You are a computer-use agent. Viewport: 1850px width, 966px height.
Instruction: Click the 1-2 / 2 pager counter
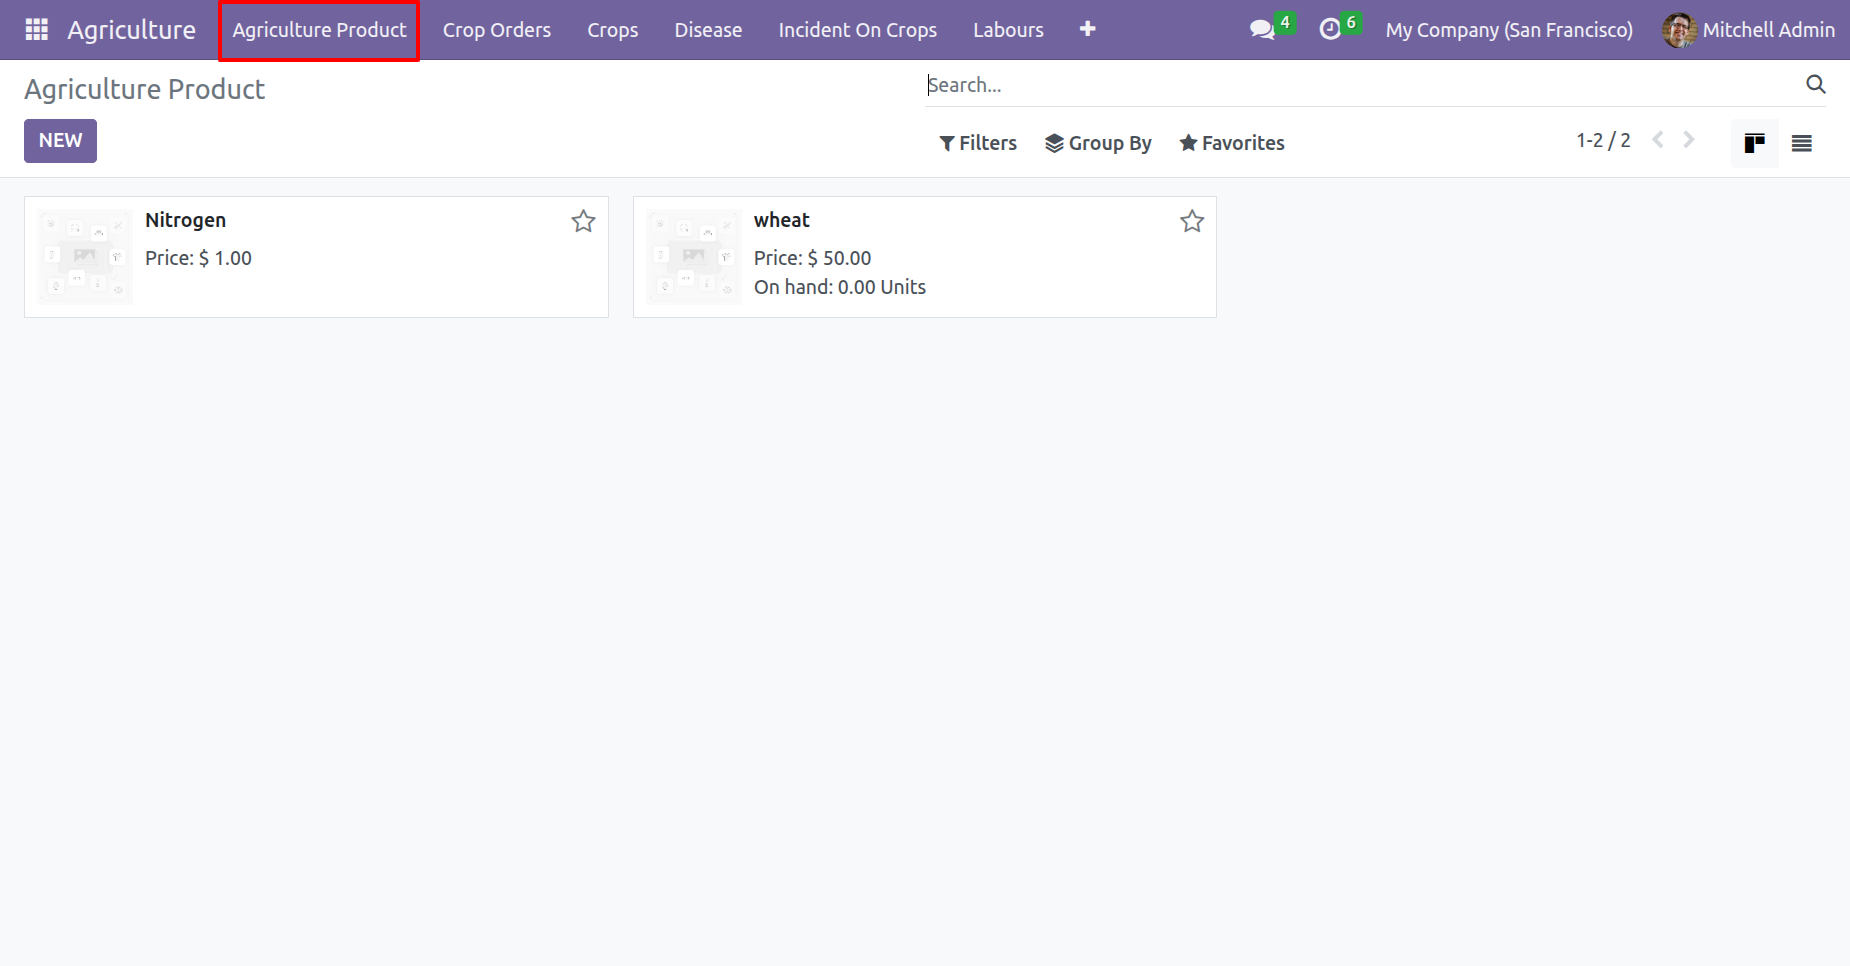(x=1603, y=140)
